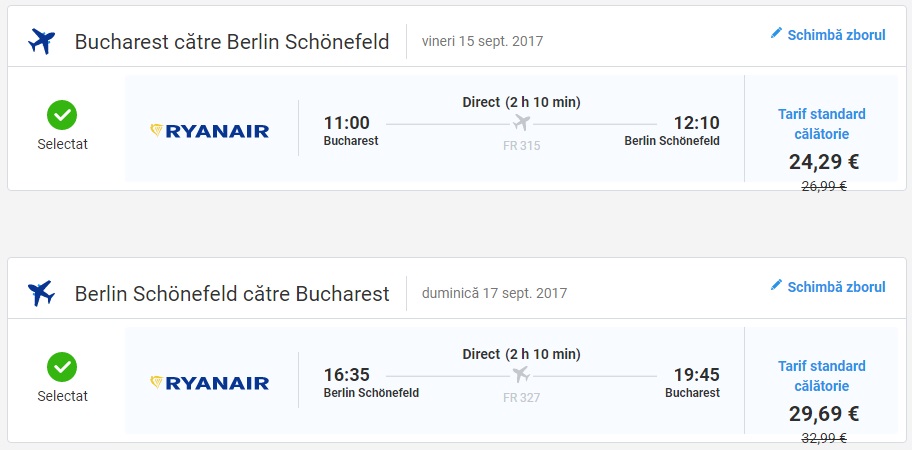The height and width of the screenshot is (450, 912).
Task: Click the date vineri 15 sept. 2017
Action: coord(483,42)
